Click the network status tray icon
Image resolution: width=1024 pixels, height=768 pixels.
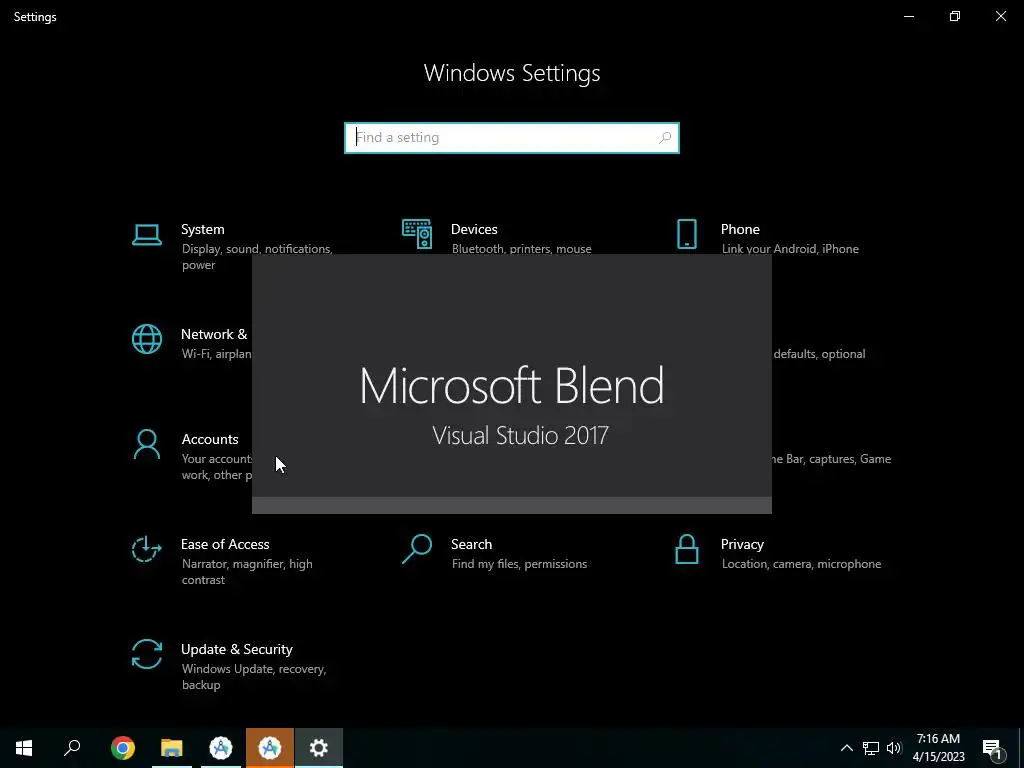(x=871, y=748)
